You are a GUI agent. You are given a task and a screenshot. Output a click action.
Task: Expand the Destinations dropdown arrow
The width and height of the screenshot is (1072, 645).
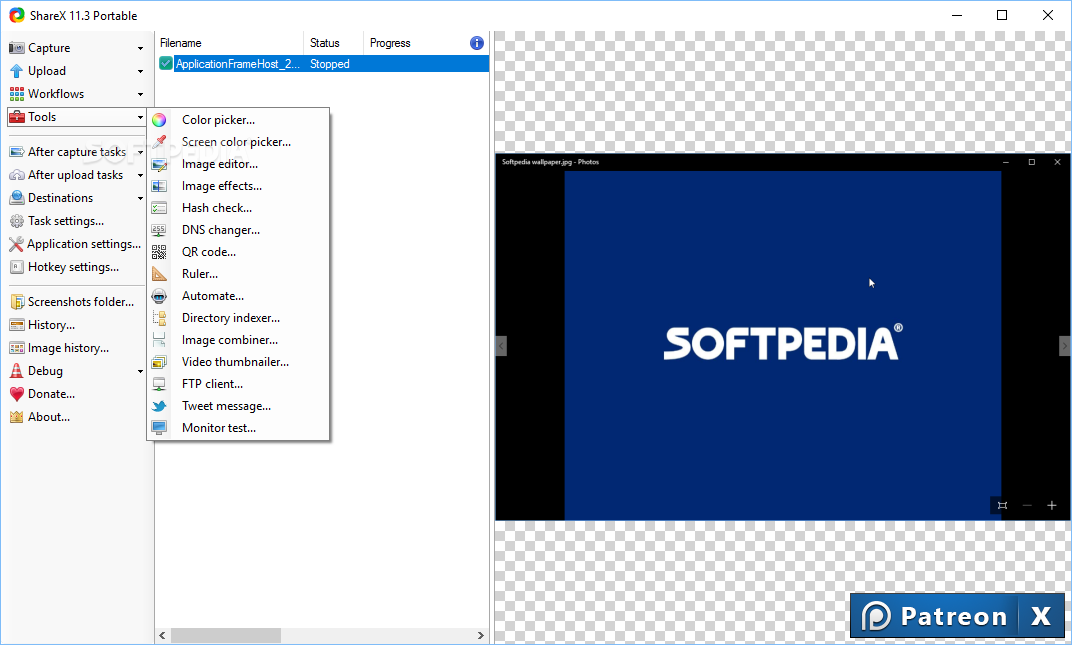point(140,198)
